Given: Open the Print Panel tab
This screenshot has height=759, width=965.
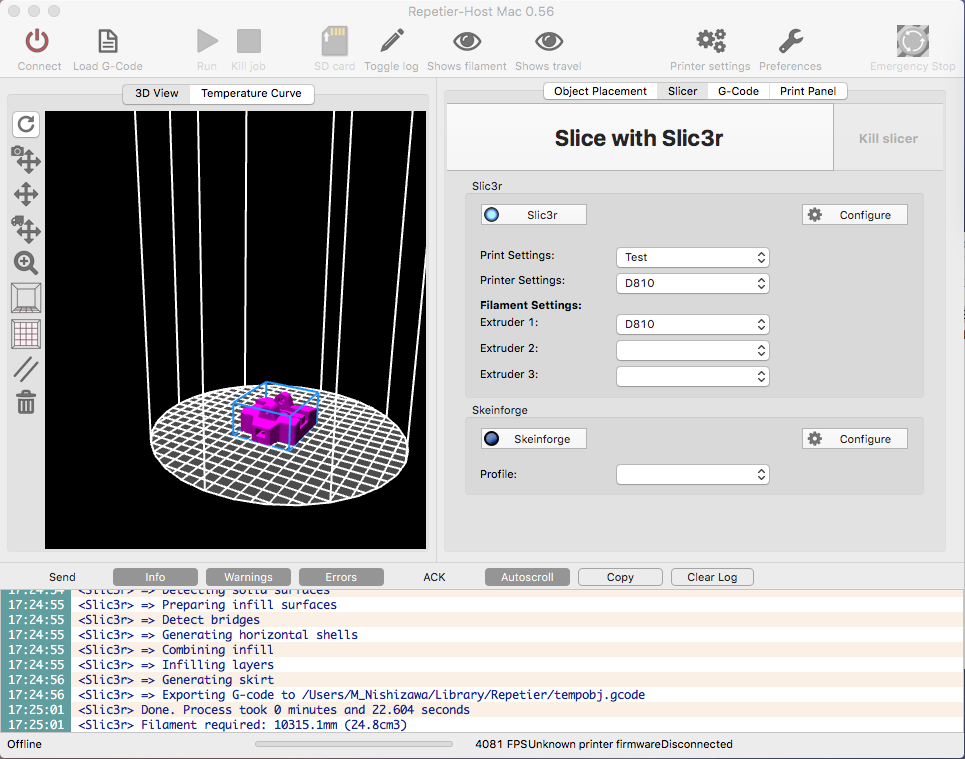Looking at the screenshot, I should coord(807,91).
